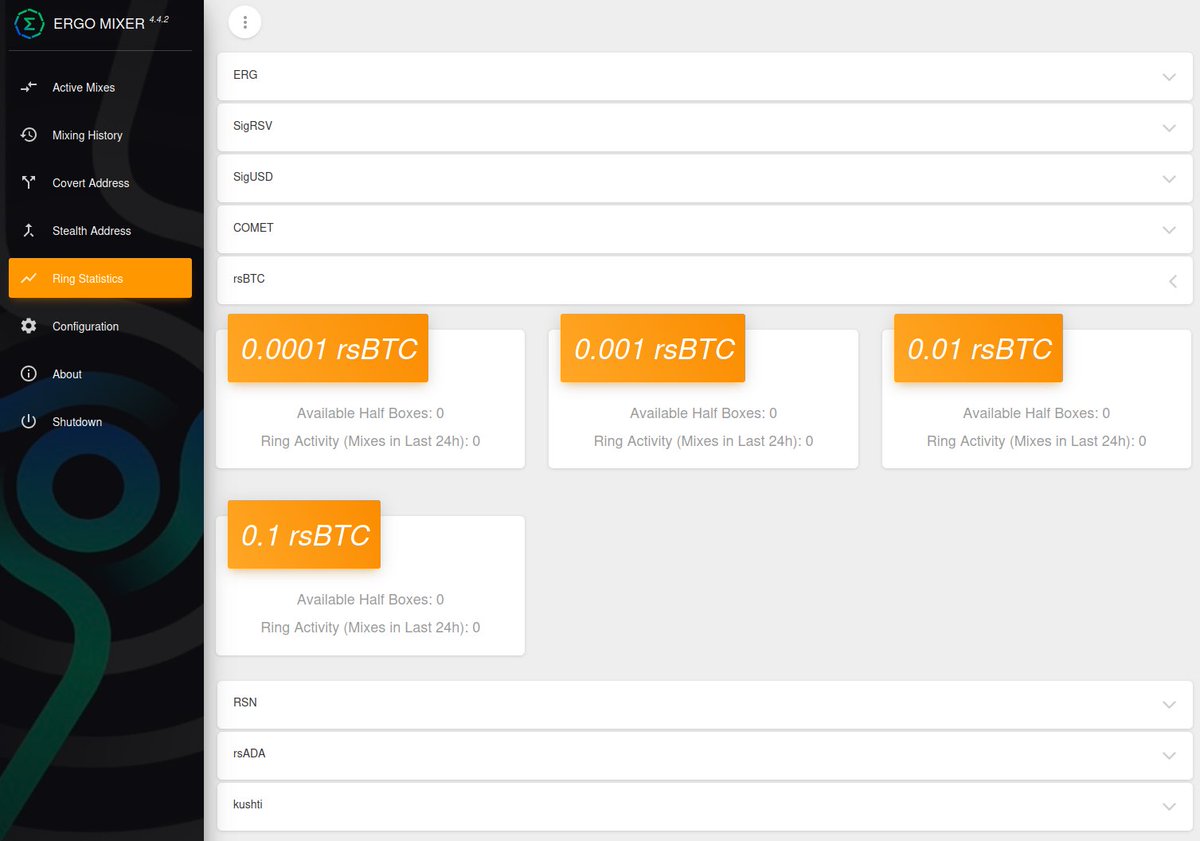Collapse the rsBTC panel chevron
The image size is (1200, 841).
[x=1172, y=281]
